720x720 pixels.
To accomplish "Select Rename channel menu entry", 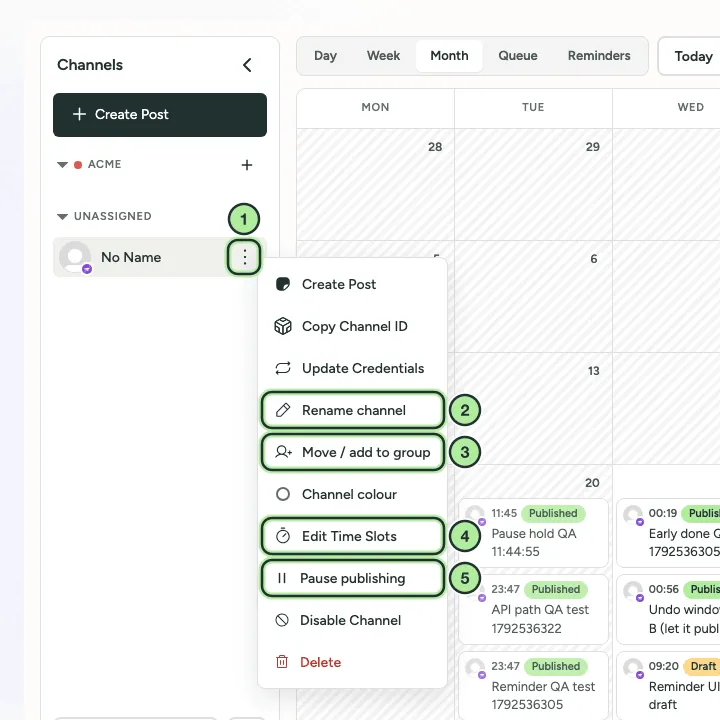I will pos(352,410).
